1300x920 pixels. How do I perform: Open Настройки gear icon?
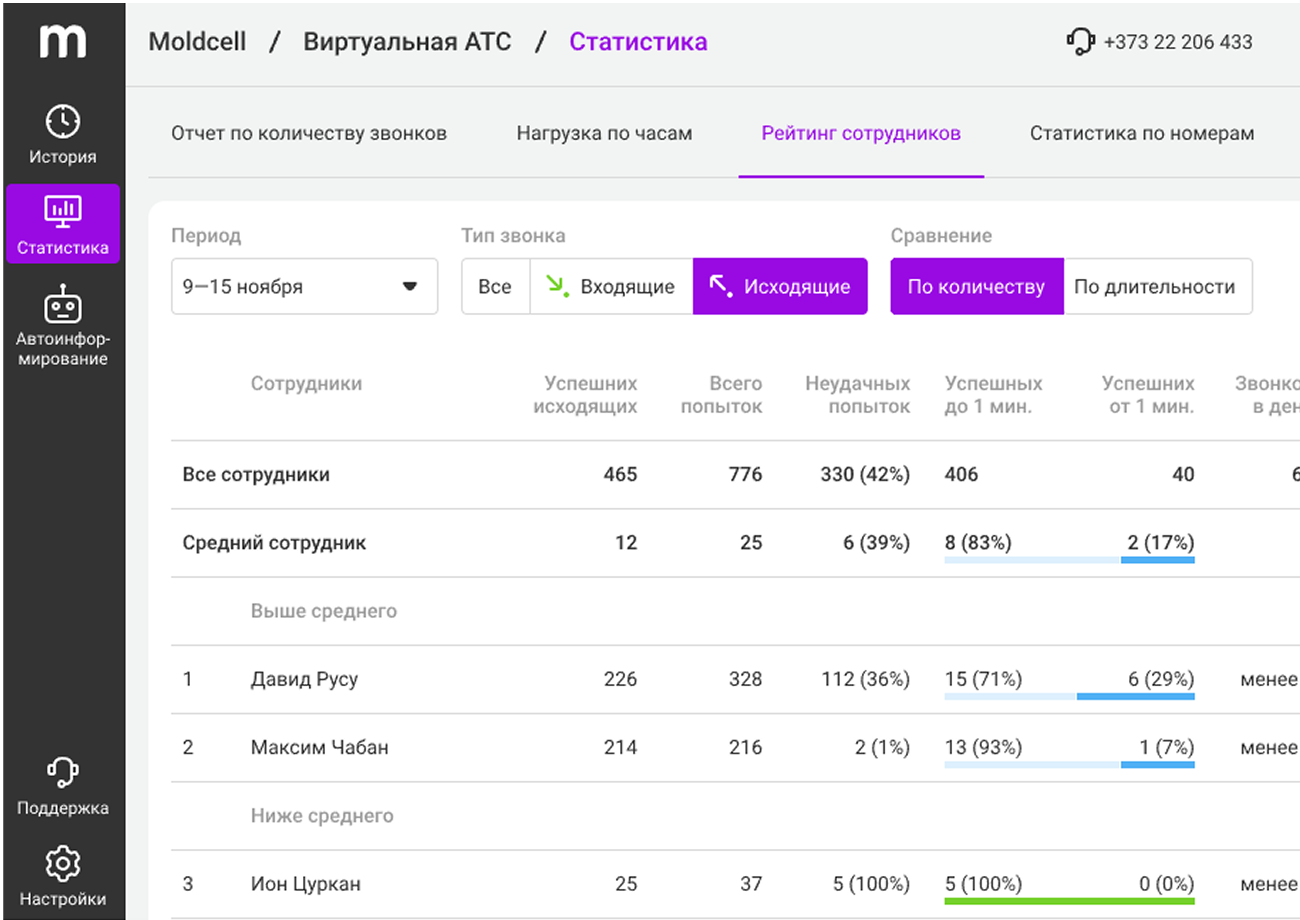tap(63, 863)
